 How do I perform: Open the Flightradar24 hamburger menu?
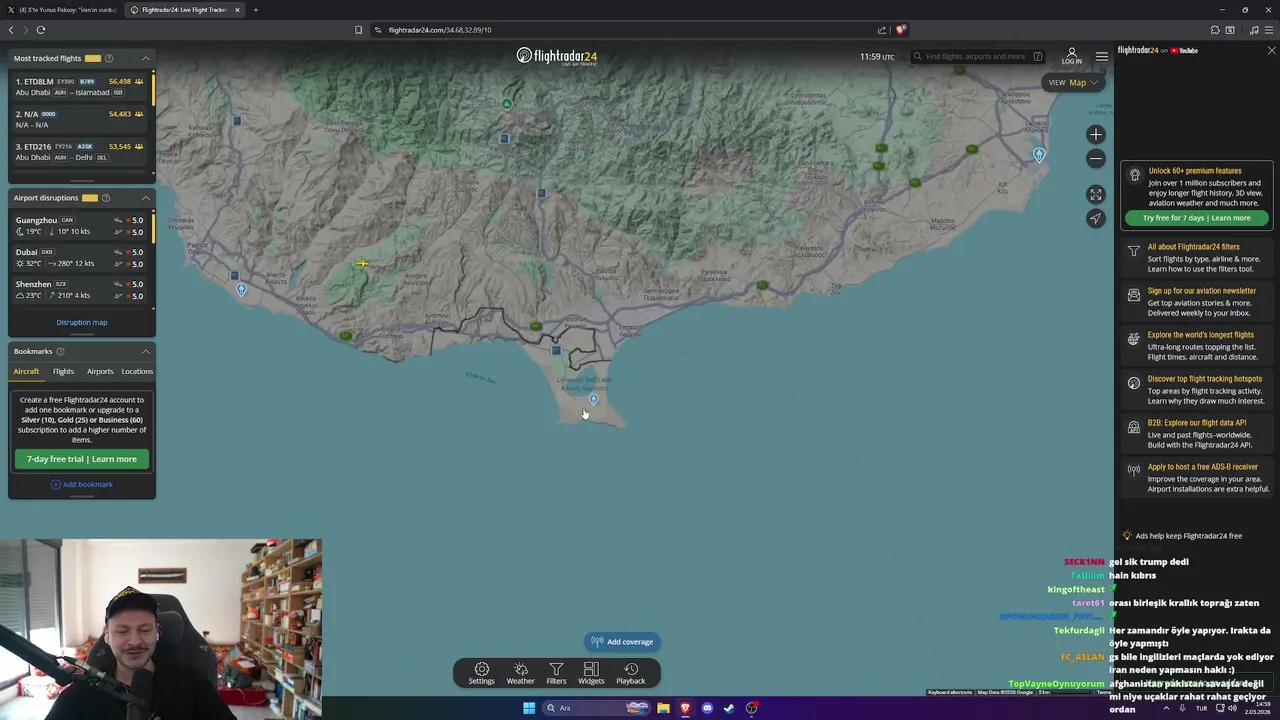(x=1101, y=56)
